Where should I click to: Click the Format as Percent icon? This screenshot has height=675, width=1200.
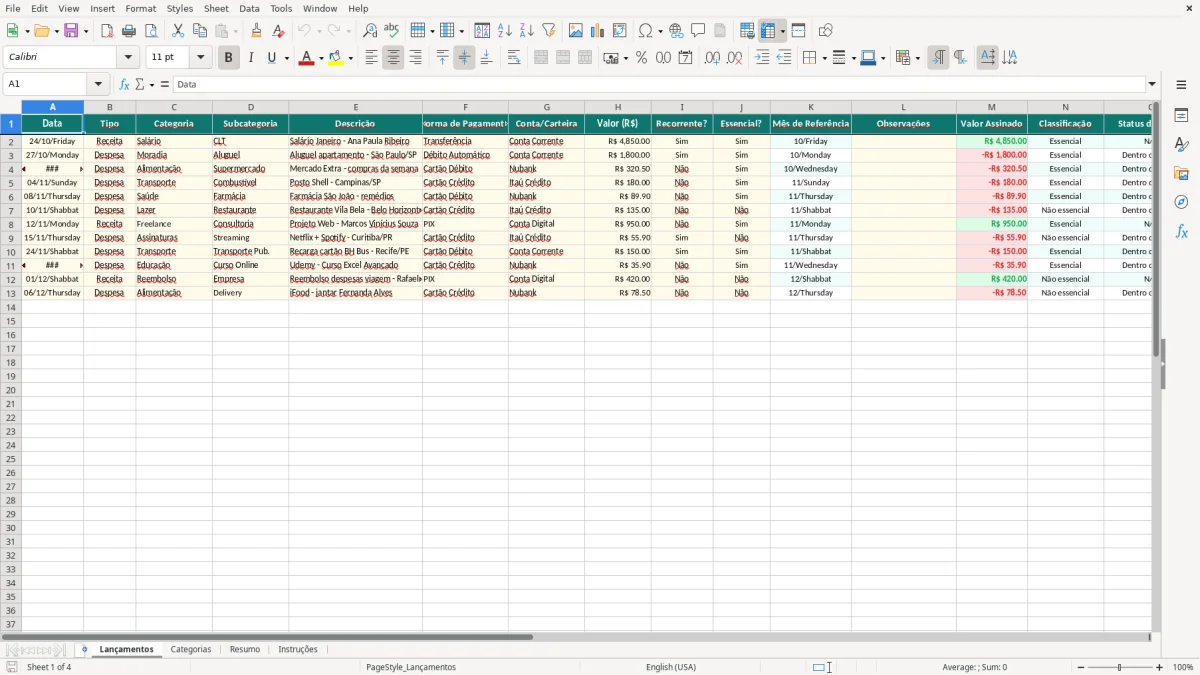(641, 58)
